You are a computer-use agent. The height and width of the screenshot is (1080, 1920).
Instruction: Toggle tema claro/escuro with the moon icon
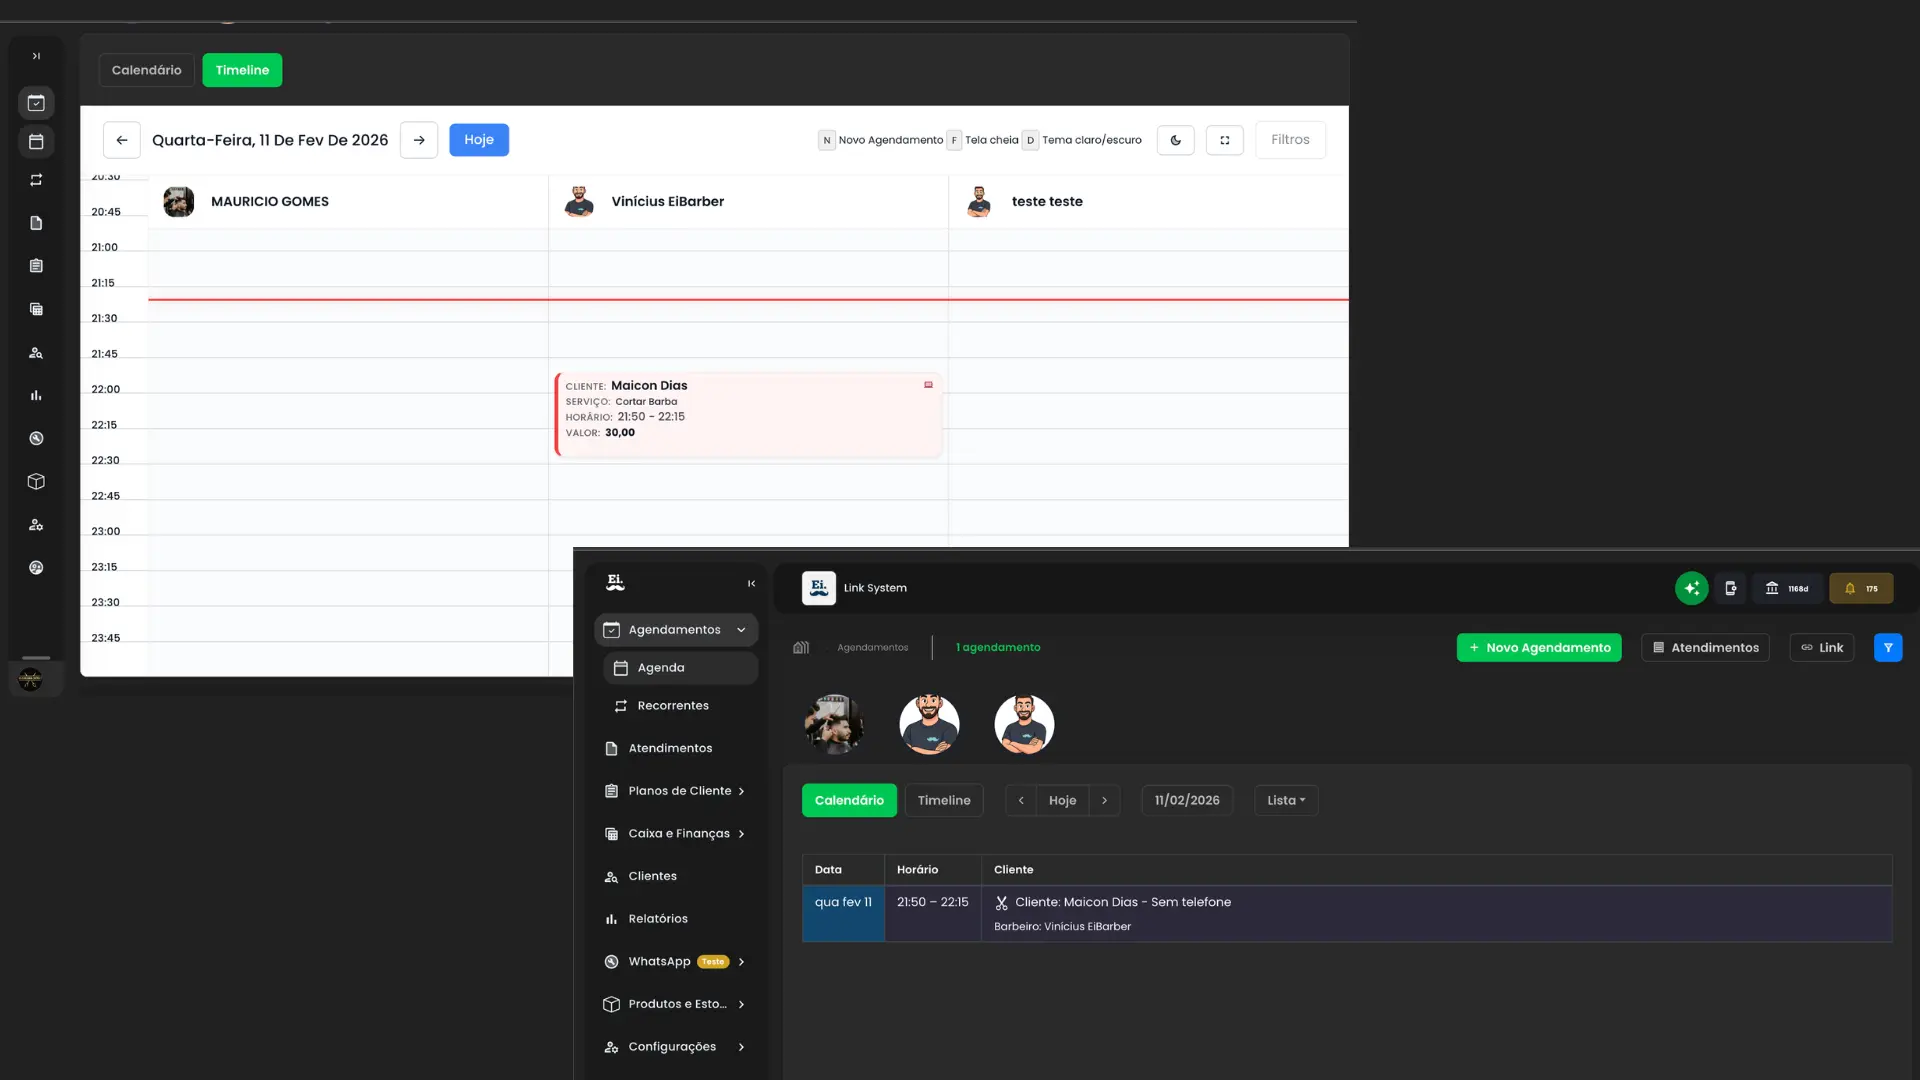coord(1175,140)
